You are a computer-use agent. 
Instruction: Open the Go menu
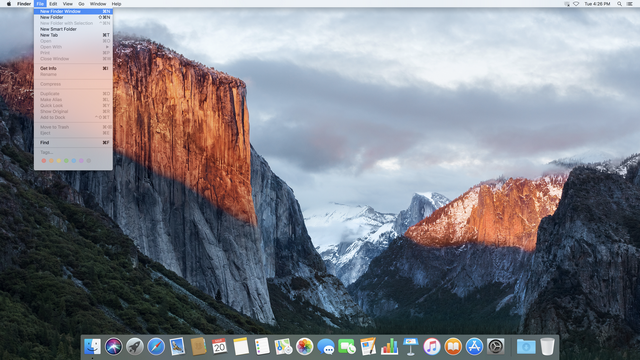81,4
